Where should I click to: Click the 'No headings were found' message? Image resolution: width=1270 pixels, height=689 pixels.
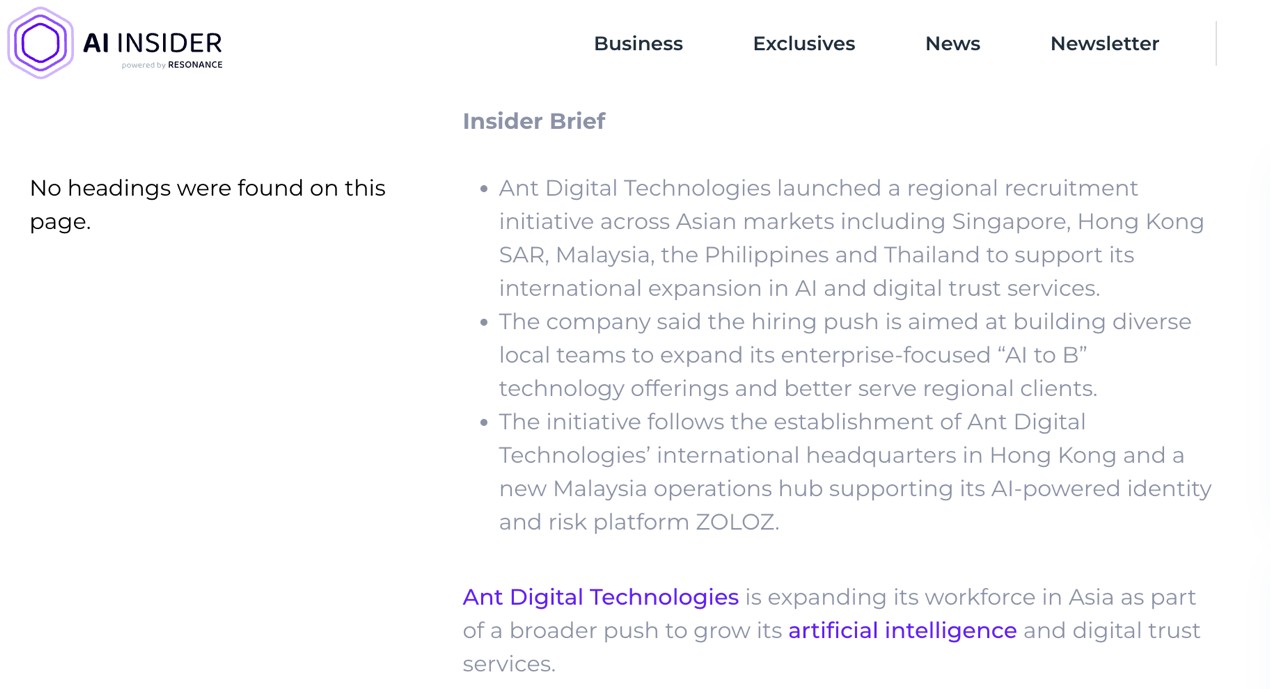click(207, 204)
